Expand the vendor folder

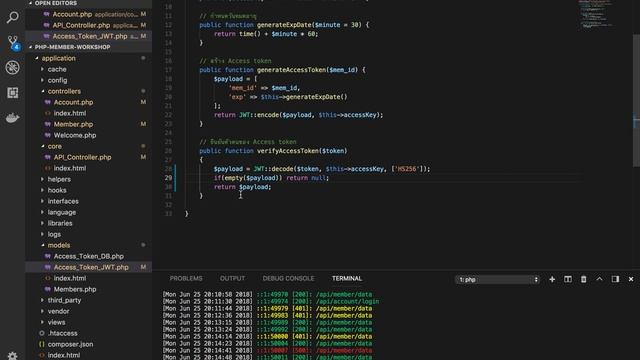click(89, 311)
